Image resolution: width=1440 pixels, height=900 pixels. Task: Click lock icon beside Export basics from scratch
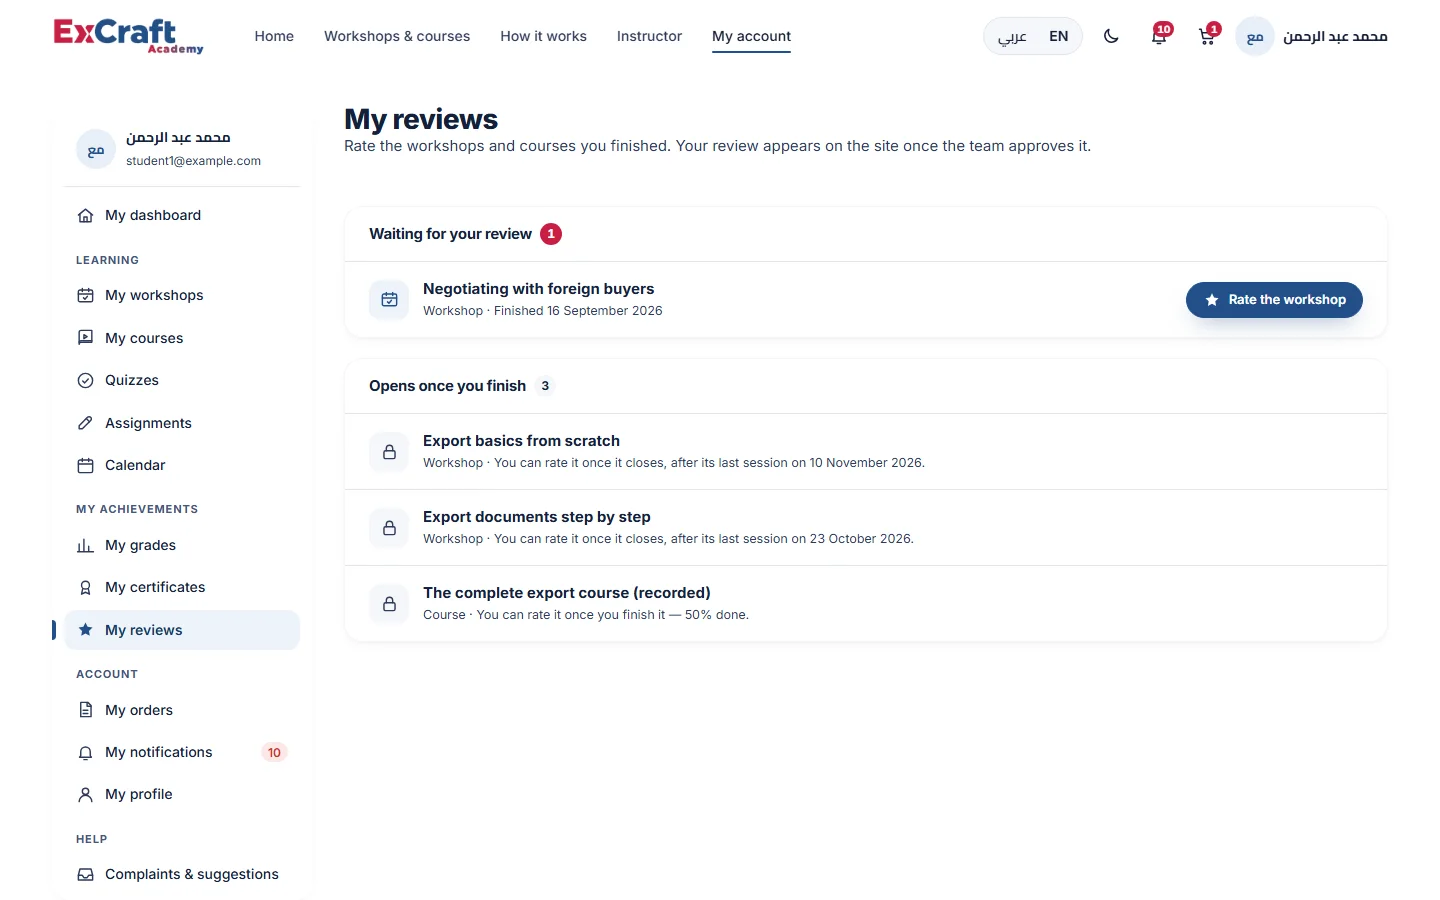389,452
